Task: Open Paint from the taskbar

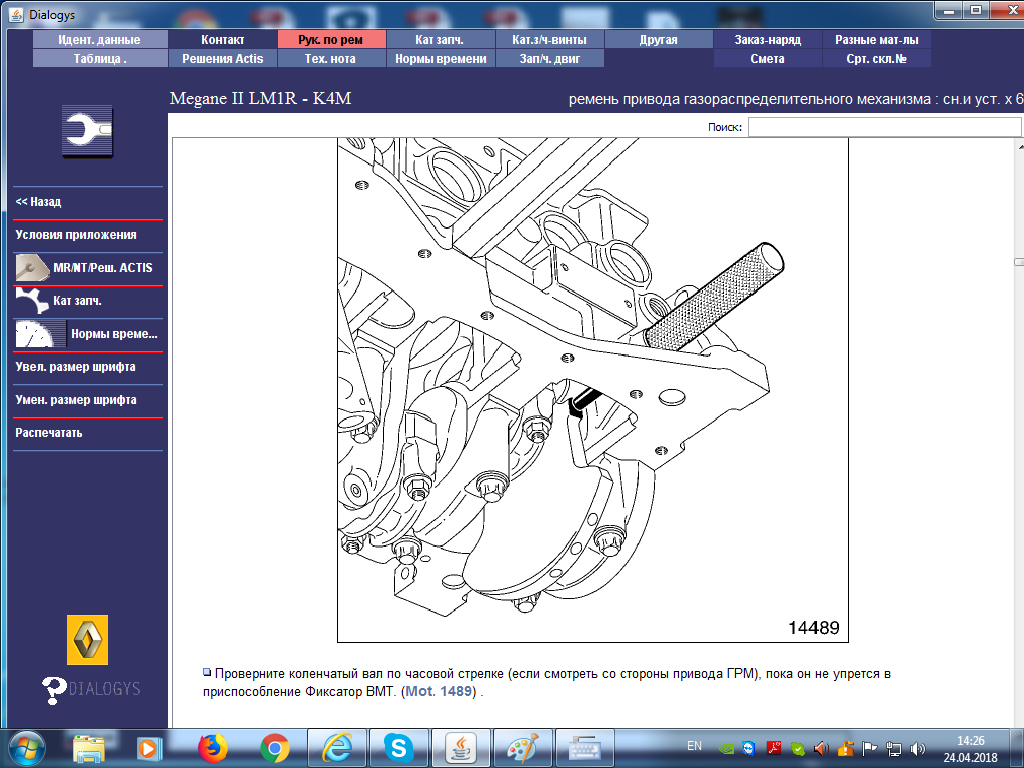Action: [522, 748]
